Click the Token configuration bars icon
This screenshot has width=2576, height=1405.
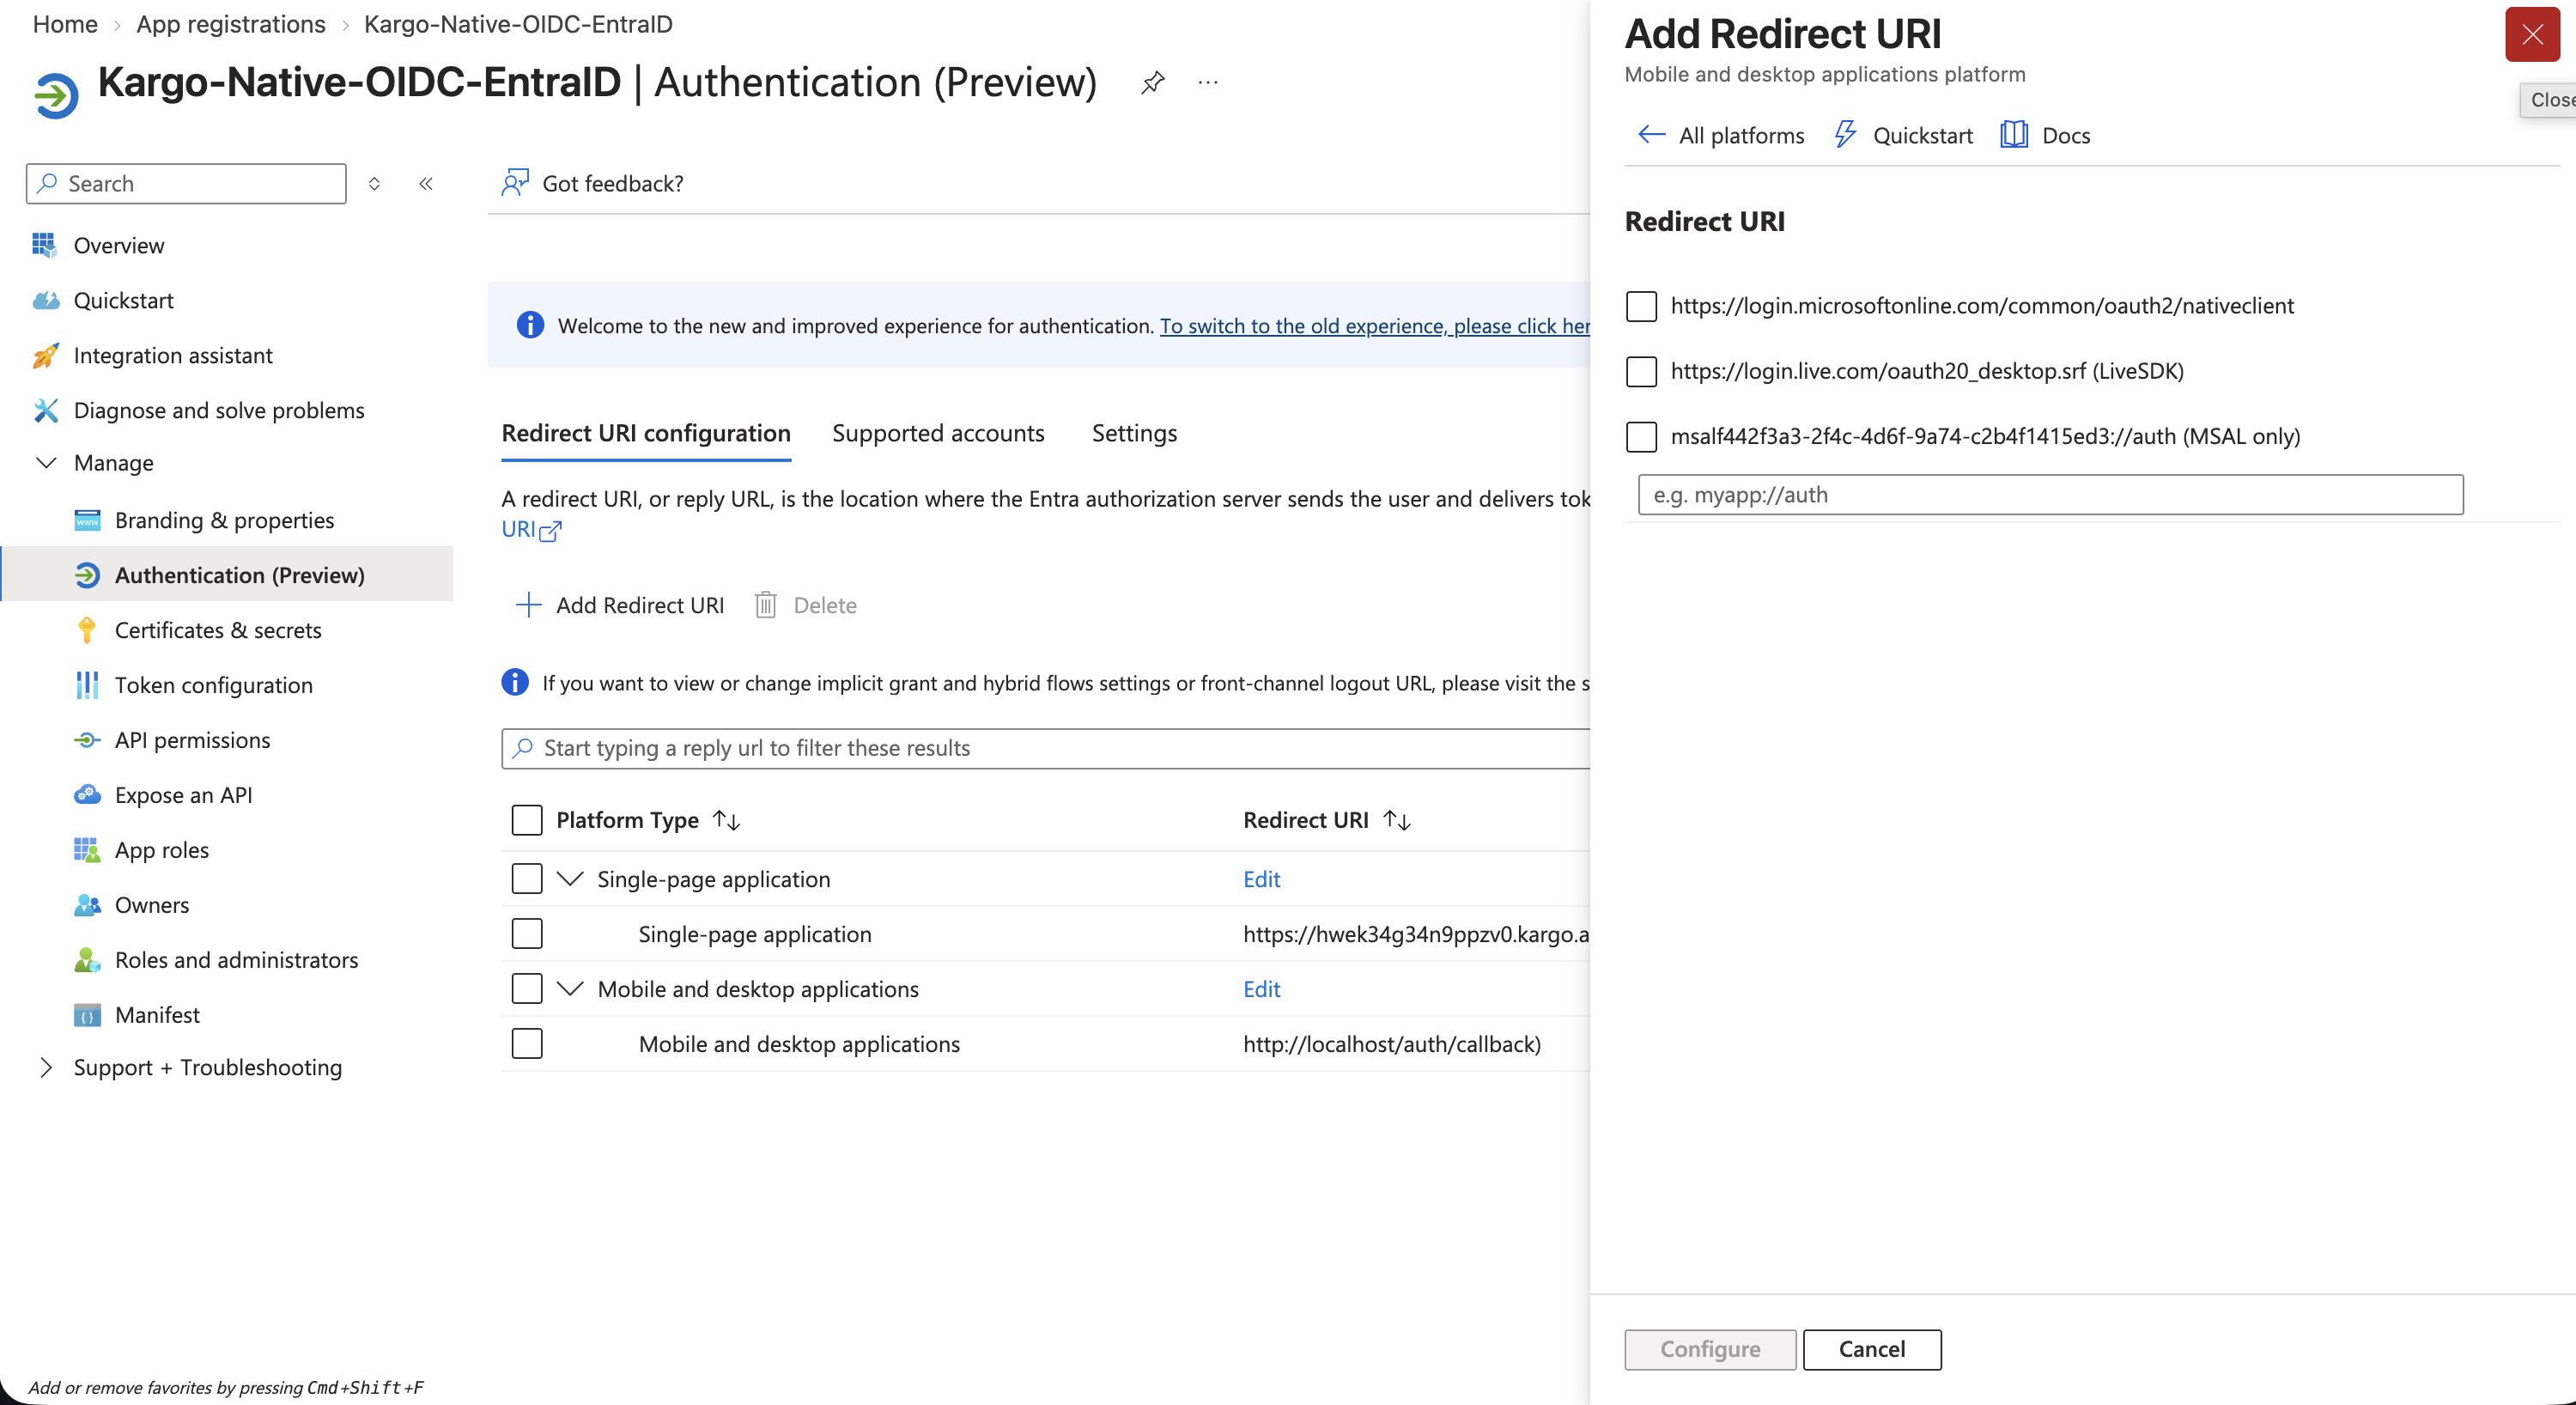pos(87,685)
